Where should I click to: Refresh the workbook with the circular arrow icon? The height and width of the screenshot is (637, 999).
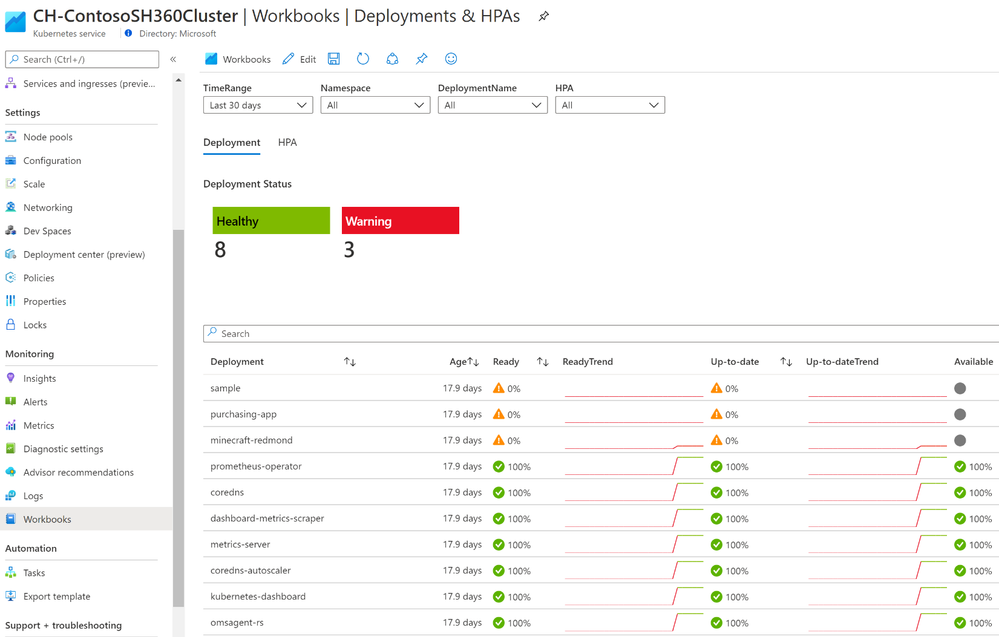tap(363, 59)
